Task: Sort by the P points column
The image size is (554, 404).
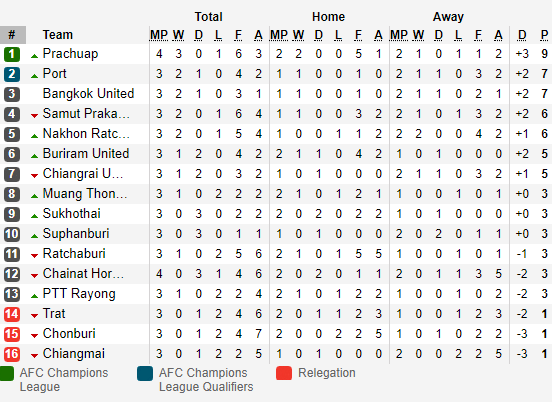Action: [x=544, y=35]
